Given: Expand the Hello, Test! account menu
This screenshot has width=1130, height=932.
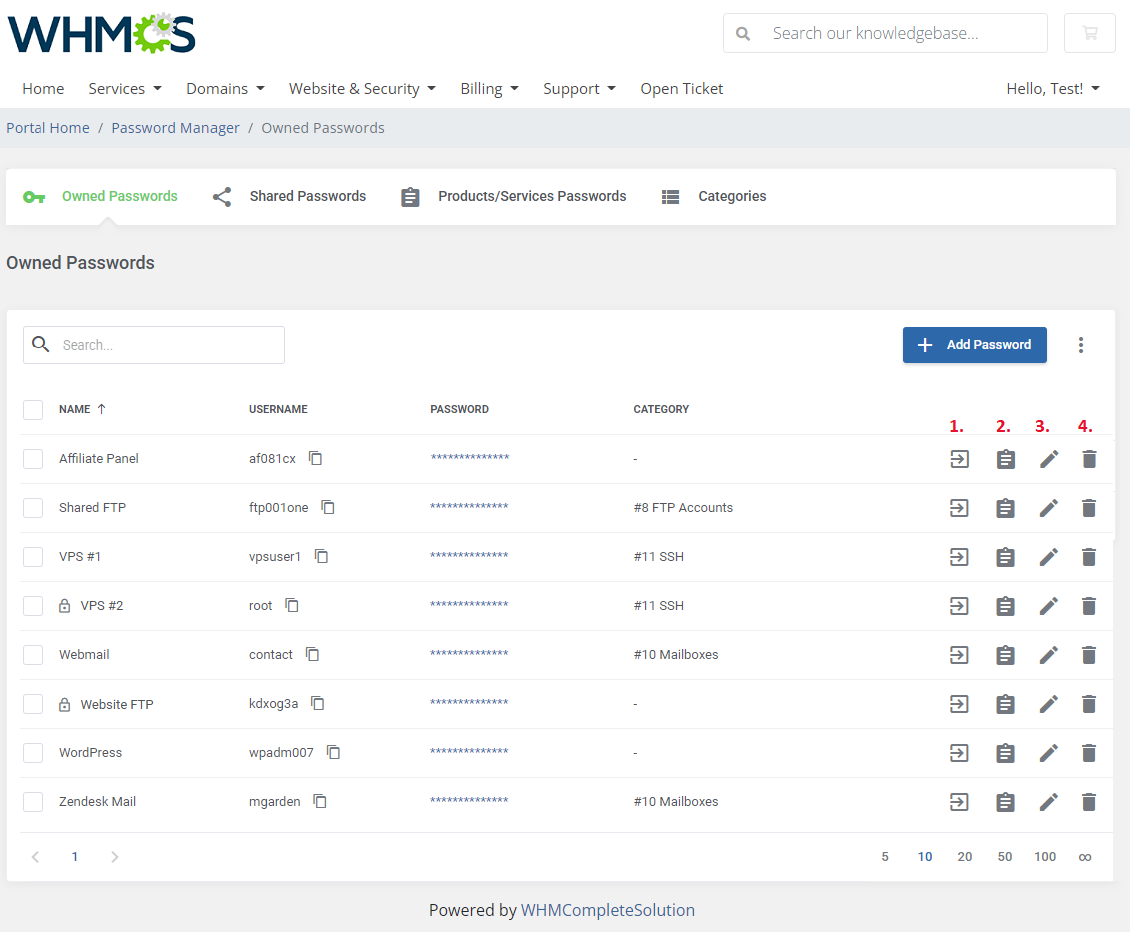Looking at the screenshot, I should point(1052,89).
